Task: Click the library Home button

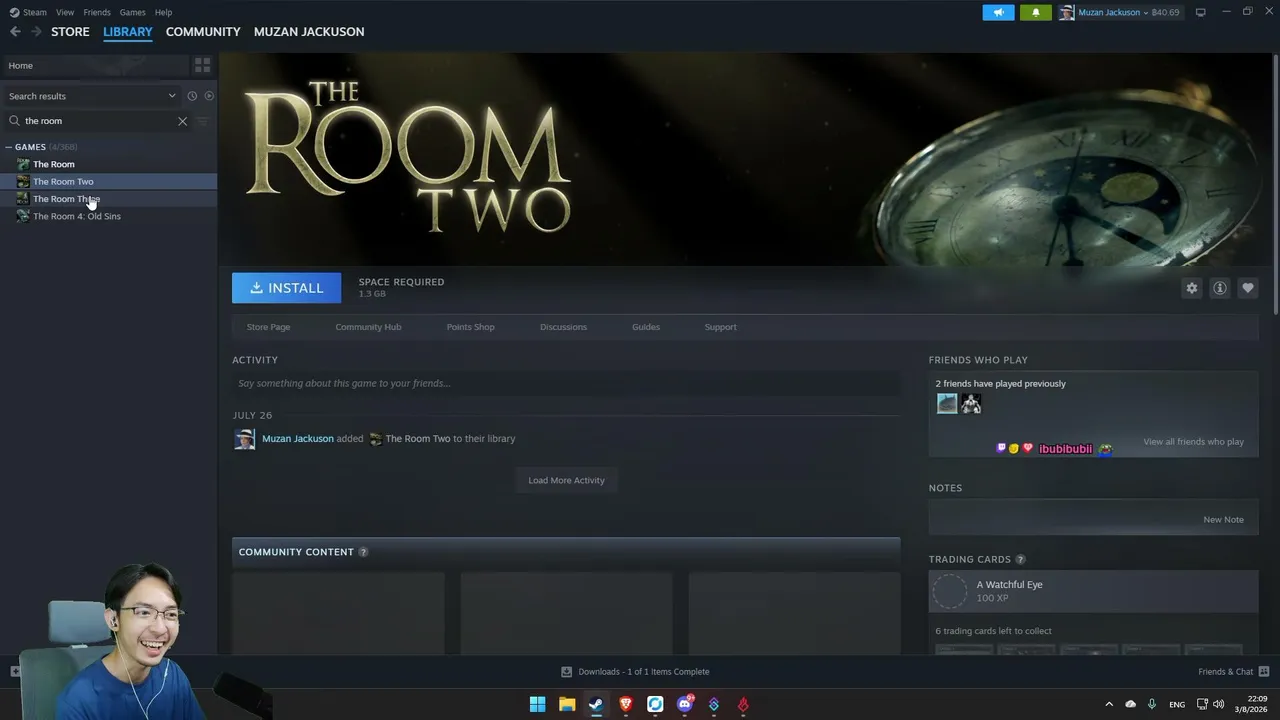Action: tap(95, 65)
